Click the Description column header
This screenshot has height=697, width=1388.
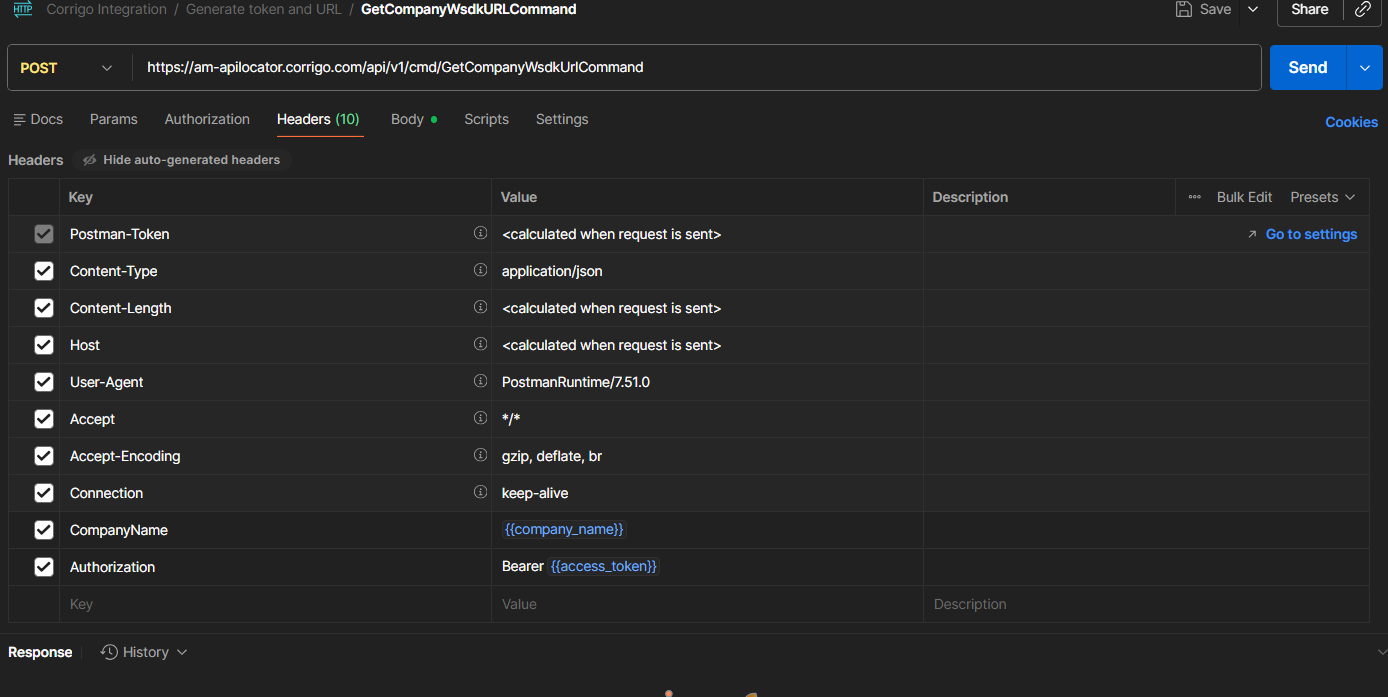(970, 197)
